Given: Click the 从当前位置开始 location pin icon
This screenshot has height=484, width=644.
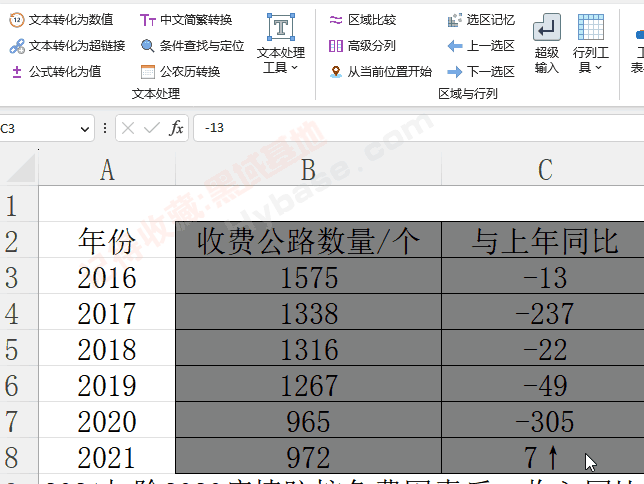Looking at the screenshot, I should pos(336,72).
